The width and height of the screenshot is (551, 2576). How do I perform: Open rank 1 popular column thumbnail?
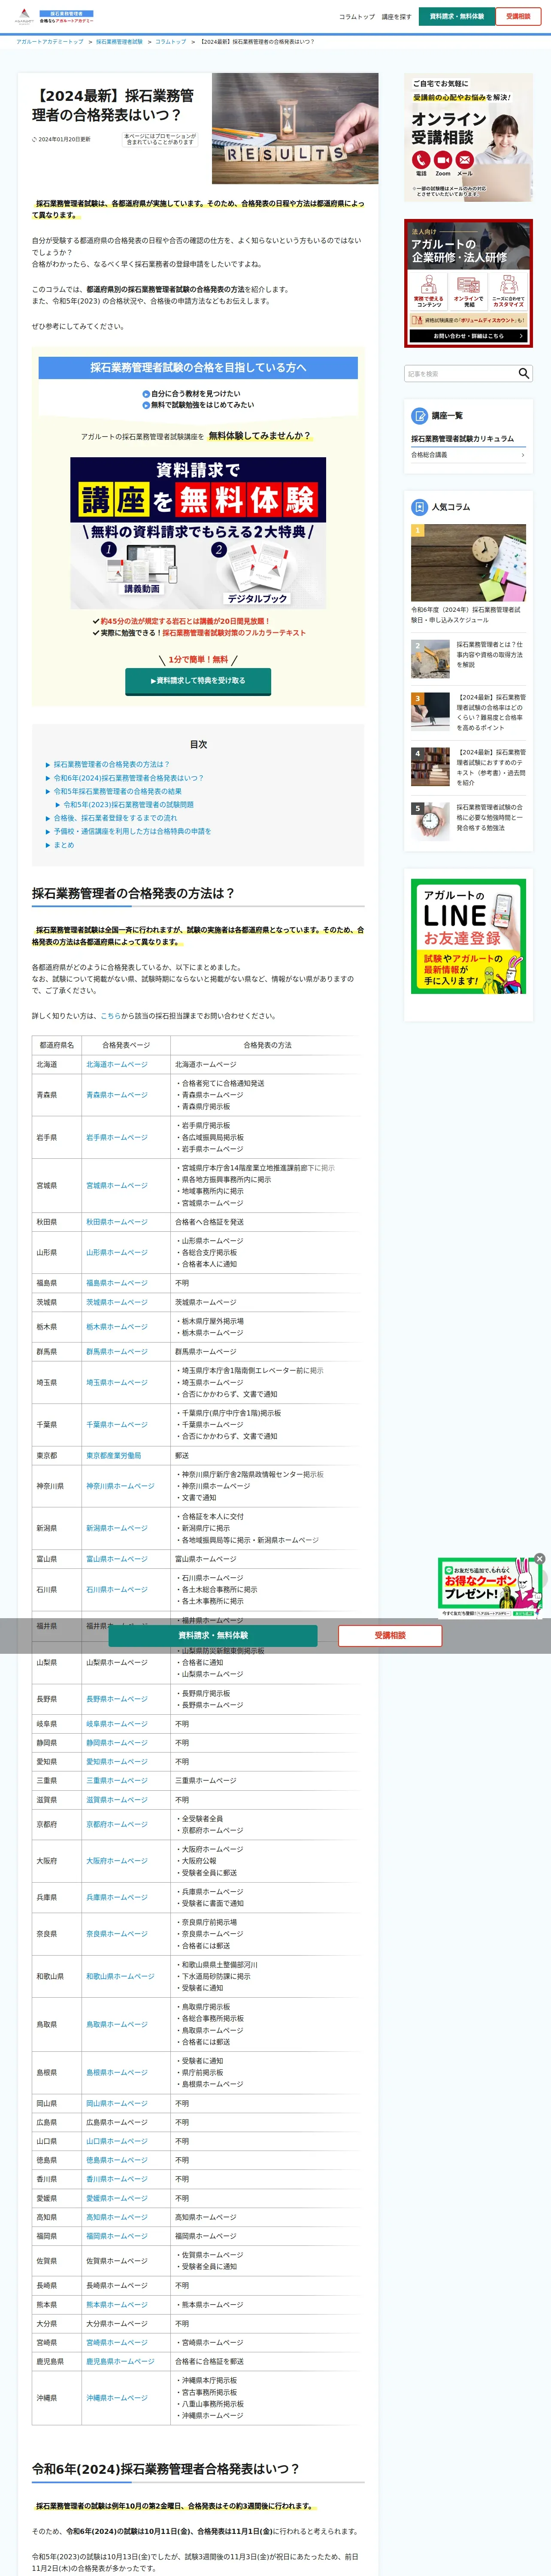(468, 563)
